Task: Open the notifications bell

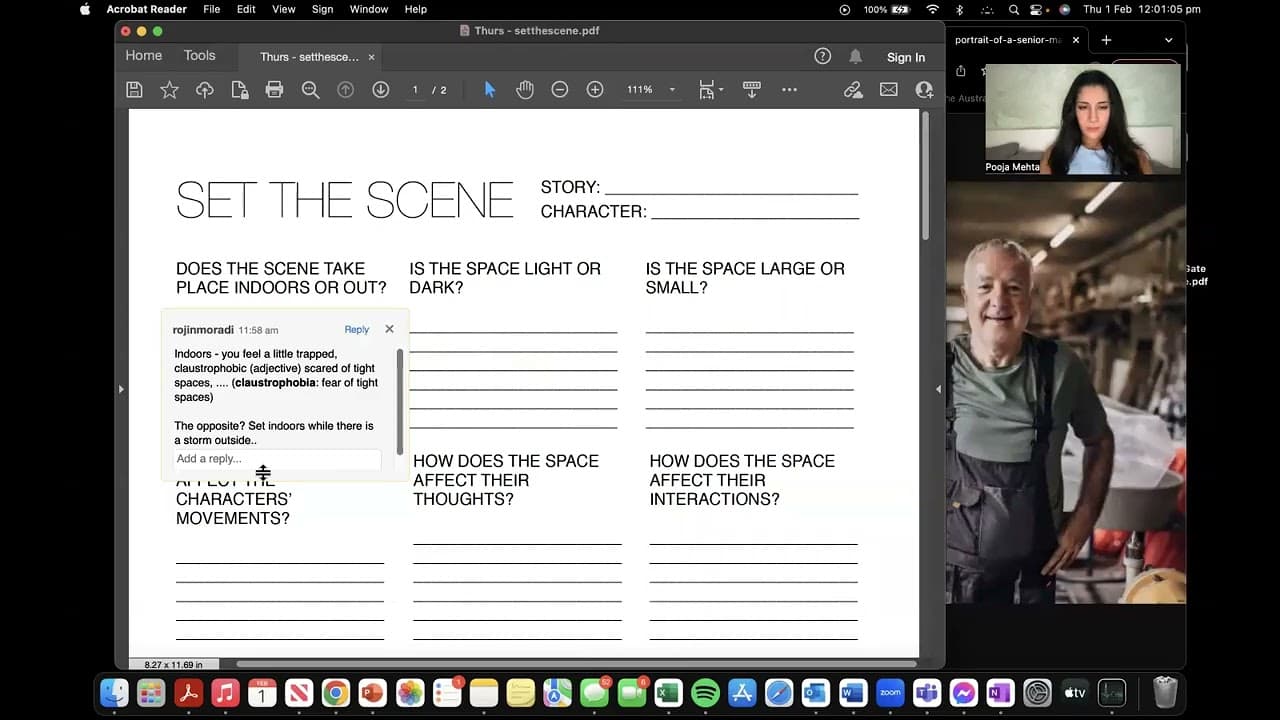Action: [x=856, y=57]
